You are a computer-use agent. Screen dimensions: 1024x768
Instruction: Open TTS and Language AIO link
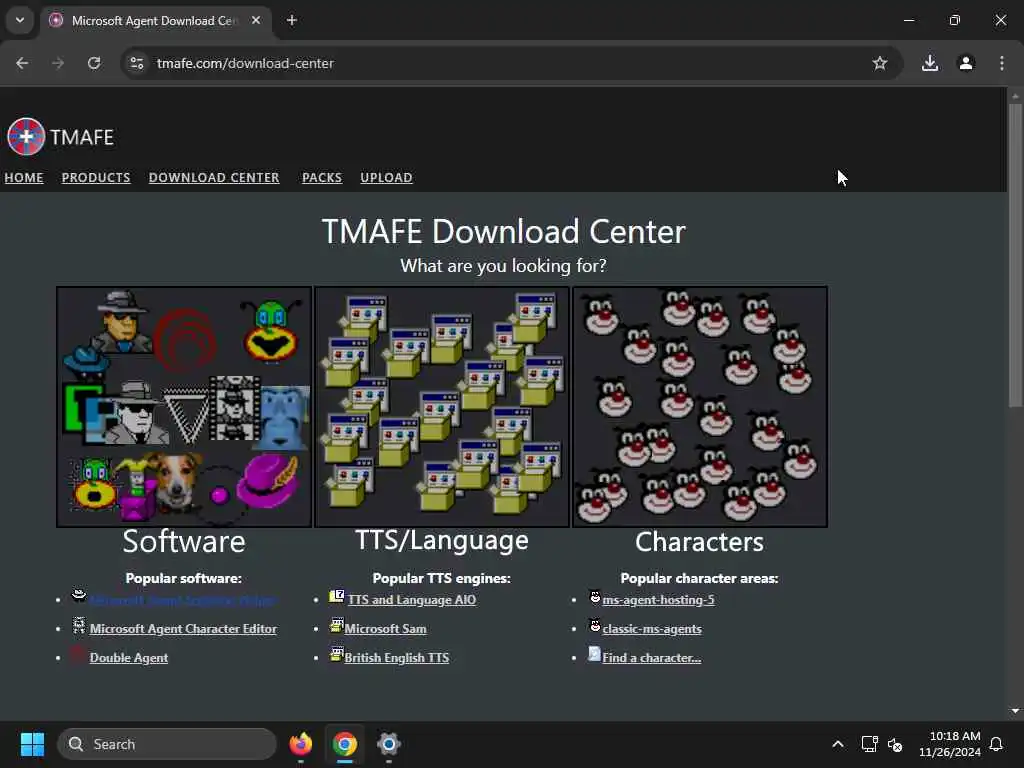pos(412,600)
